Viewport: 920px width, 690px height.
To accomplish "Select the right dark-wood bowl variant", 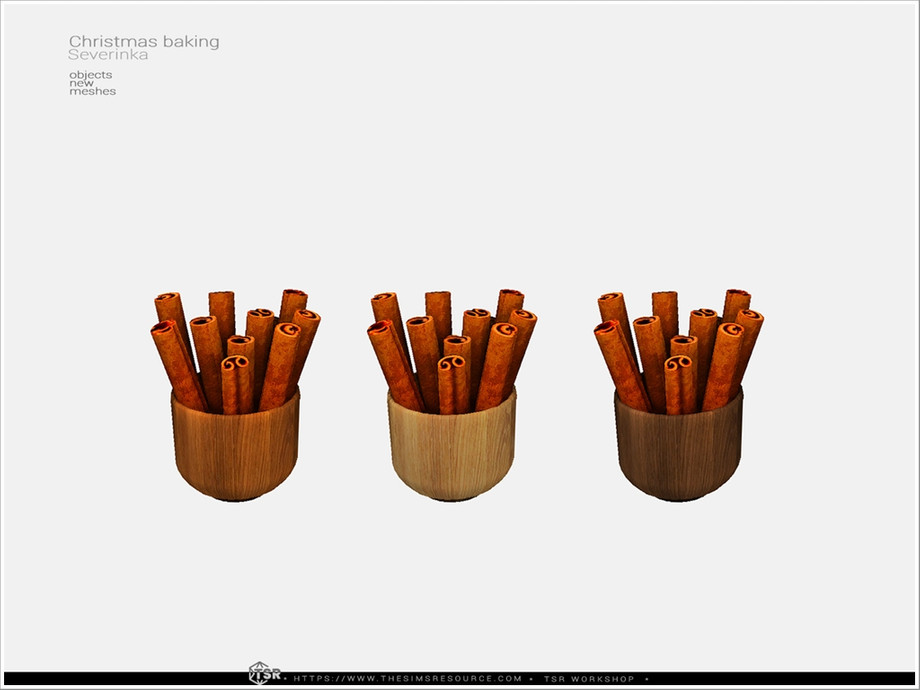I will click(x=678, y=450).
